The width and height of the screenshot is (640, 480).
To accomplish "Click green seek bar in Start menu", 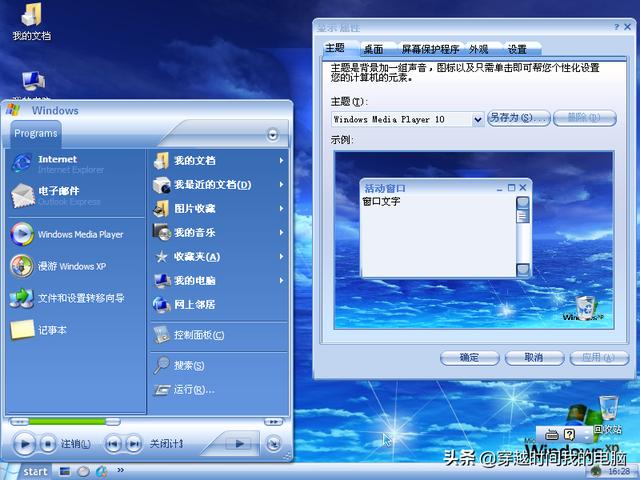I will [67, 421].
